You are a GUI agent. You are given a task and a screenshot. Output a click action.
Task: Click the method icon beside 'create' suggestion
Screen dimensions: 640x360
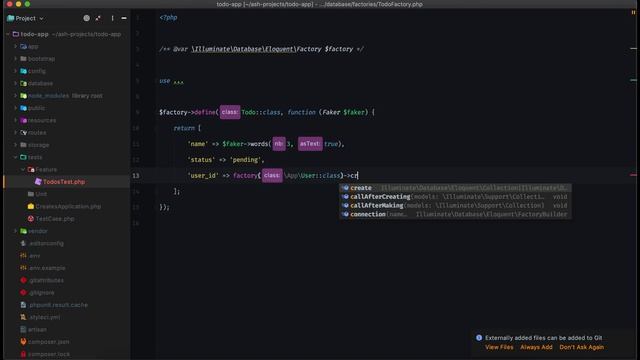click(345, 188)
